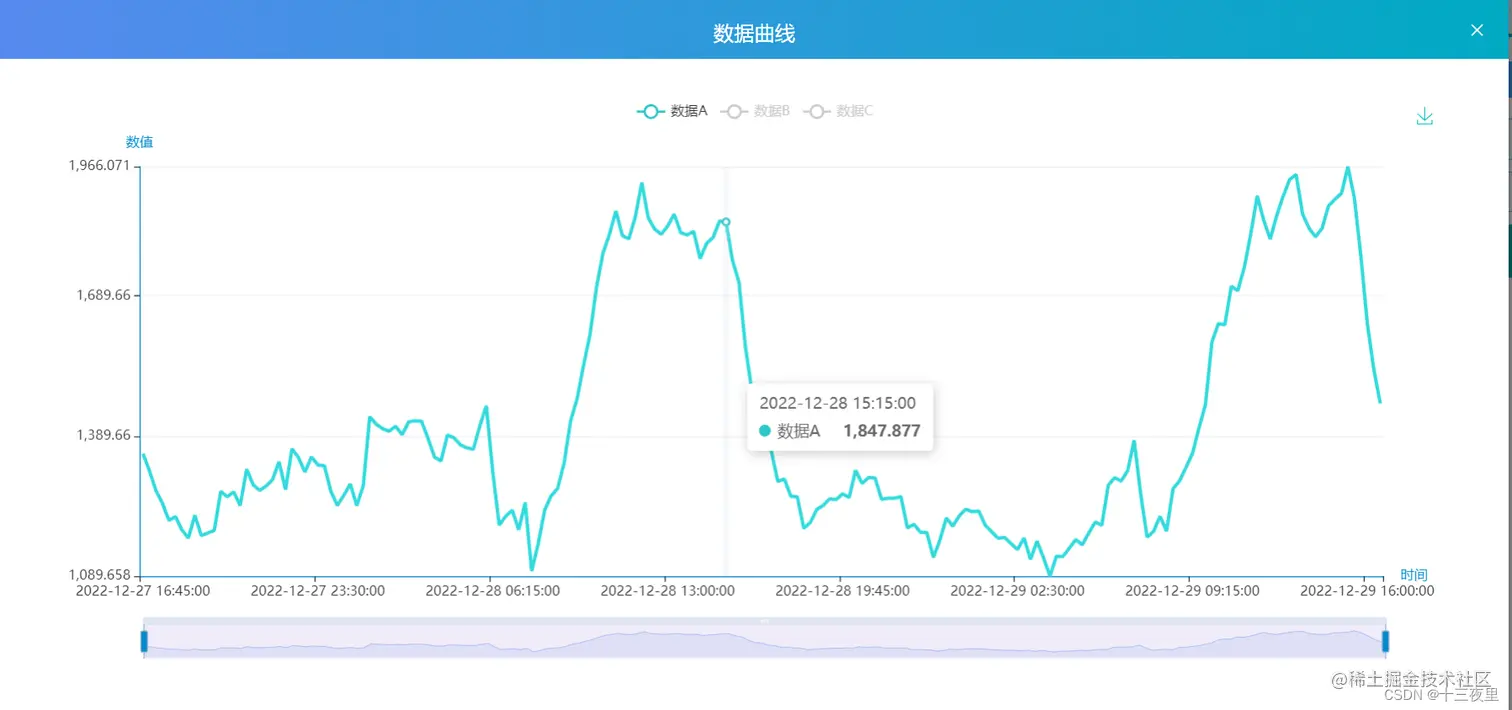Click x-axis label 2022-12-29 09:15:00

point(1192,591)
